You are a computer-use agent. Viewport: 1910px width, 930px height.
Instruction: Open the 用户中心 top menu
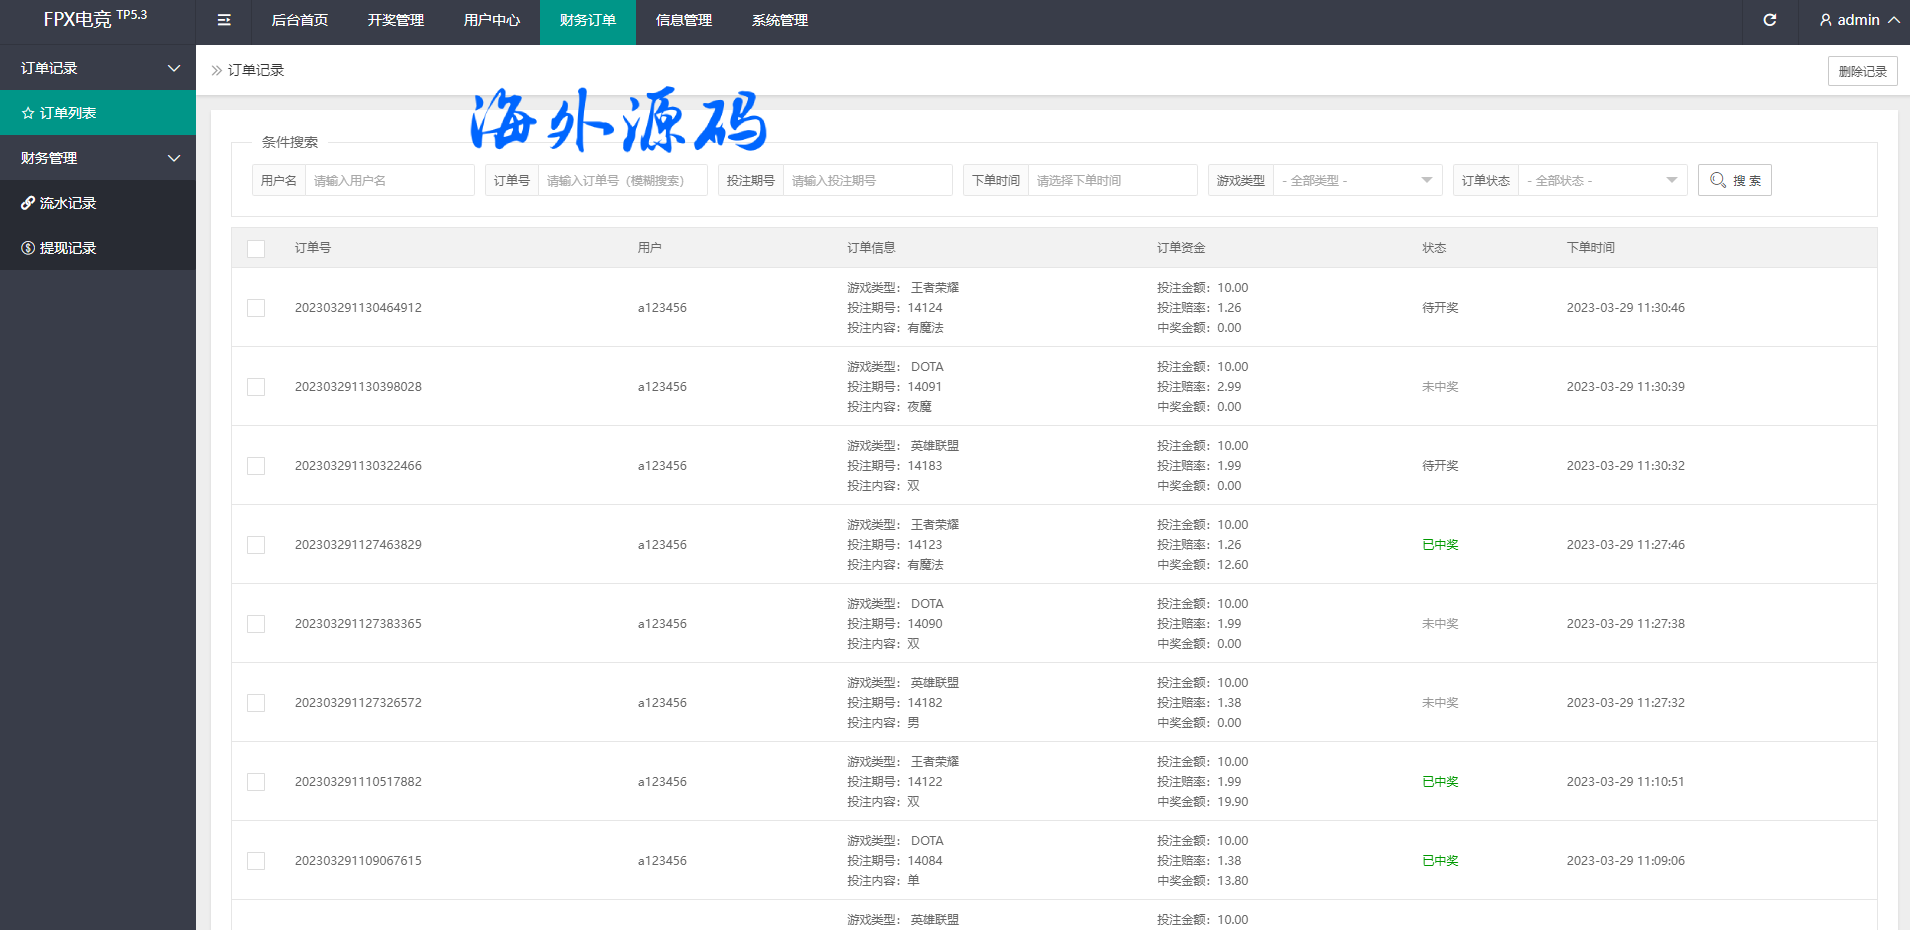491,20
